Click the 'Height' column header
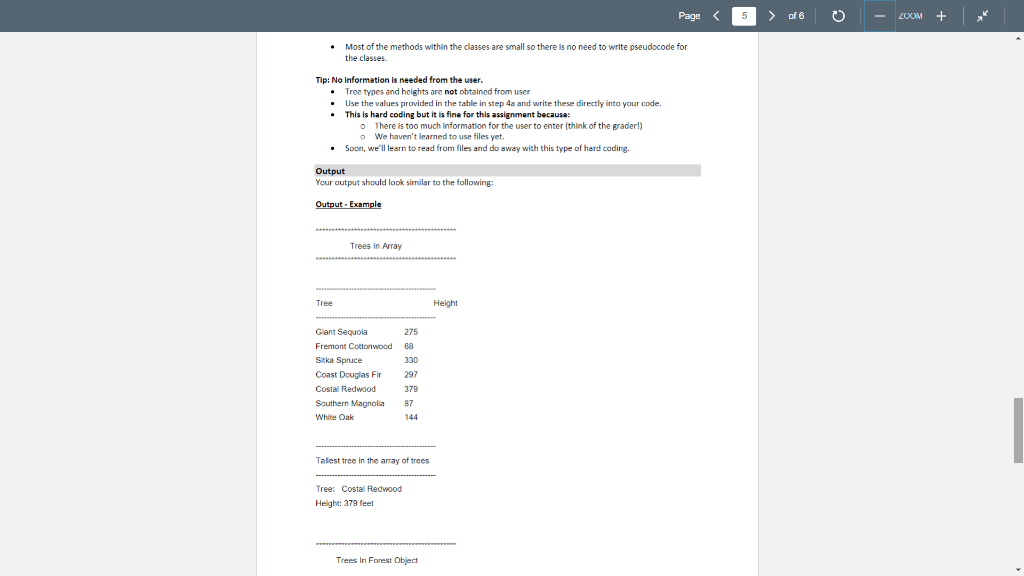The width and height of the screenshot is (1024, 576). tap(445, 303)
